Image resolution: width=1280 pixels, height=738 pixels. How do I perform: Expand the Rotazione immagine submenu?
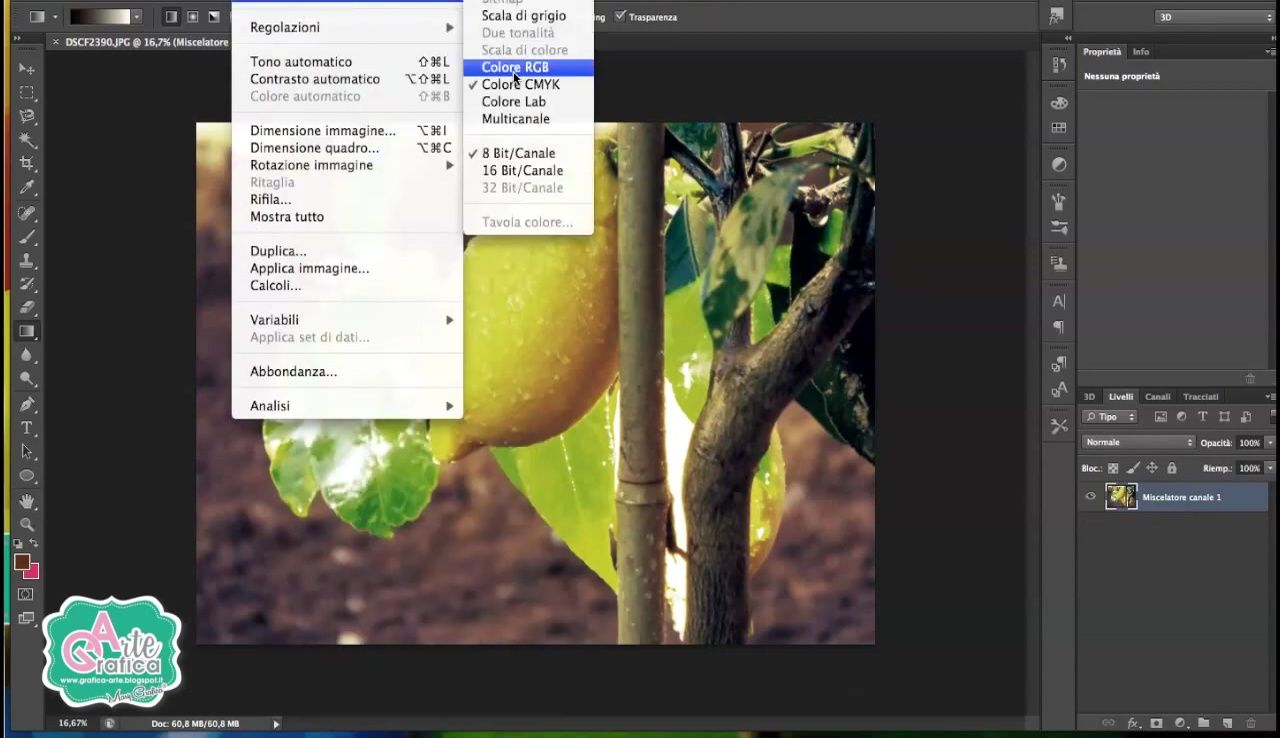coord(347,165)
